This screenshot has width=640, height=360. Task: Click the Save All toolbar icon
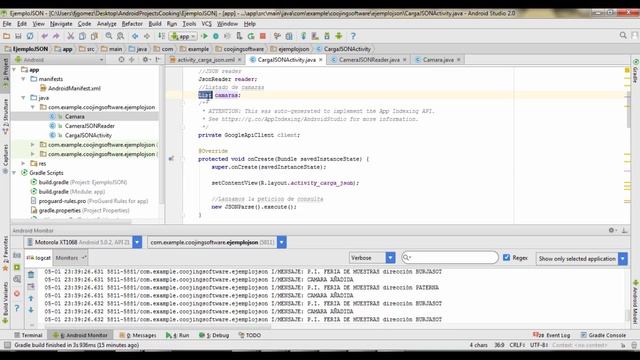tap(18, 36)
